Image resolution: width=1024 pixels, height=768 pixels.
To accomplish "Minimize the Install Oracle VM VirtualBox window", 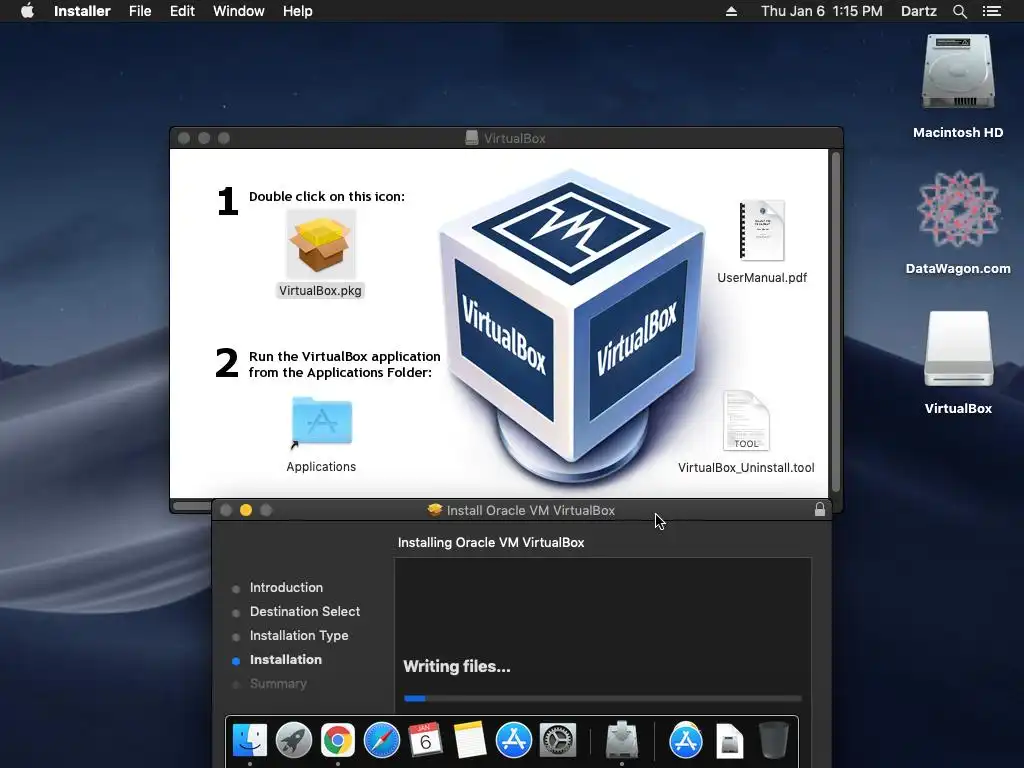I will (x=246, y=510).
